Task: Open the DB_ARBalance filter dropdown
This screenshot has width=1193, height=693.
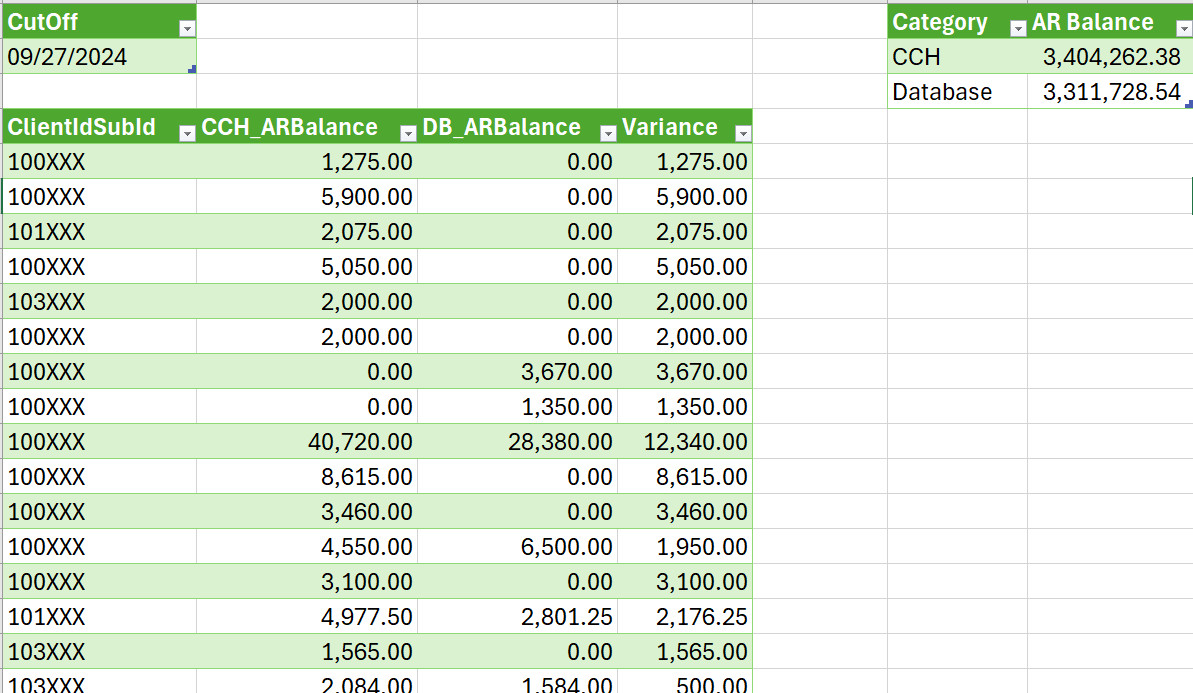Action: (x=607, y=134)
